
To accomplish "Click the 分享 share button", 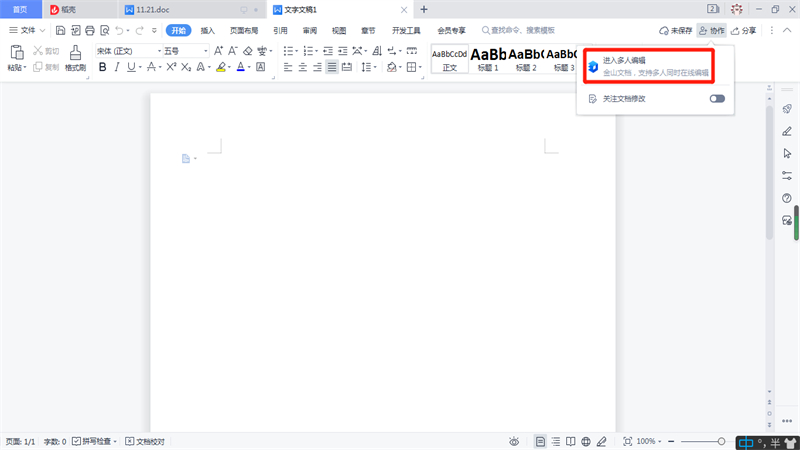I will tap(744, 31).
